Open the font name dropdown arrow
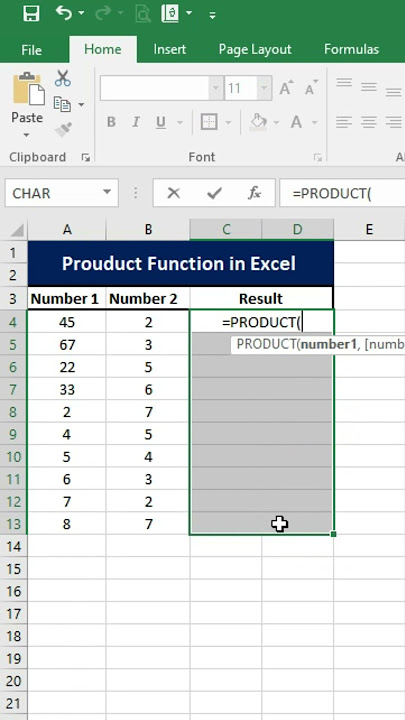The image size is (405, 720). pyautogui.click(x=216, y=88)
